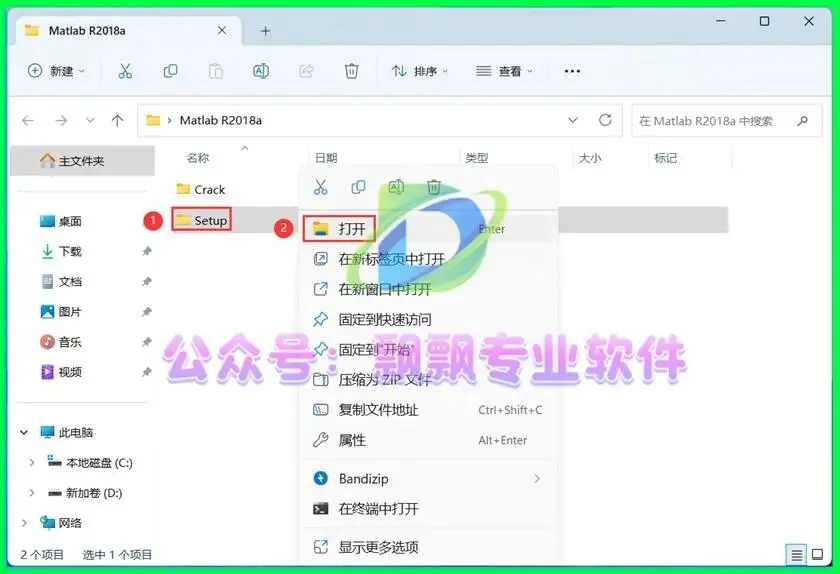Click the Copy icon in the context menu
The image size is (840, 574).
pos(358,187)
